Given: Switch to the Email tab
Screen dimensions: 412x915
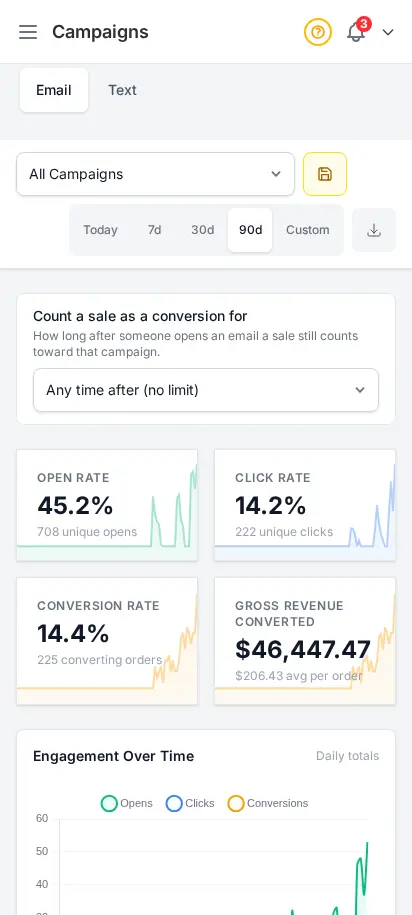Looking at the screenshot, I should 54,90.
